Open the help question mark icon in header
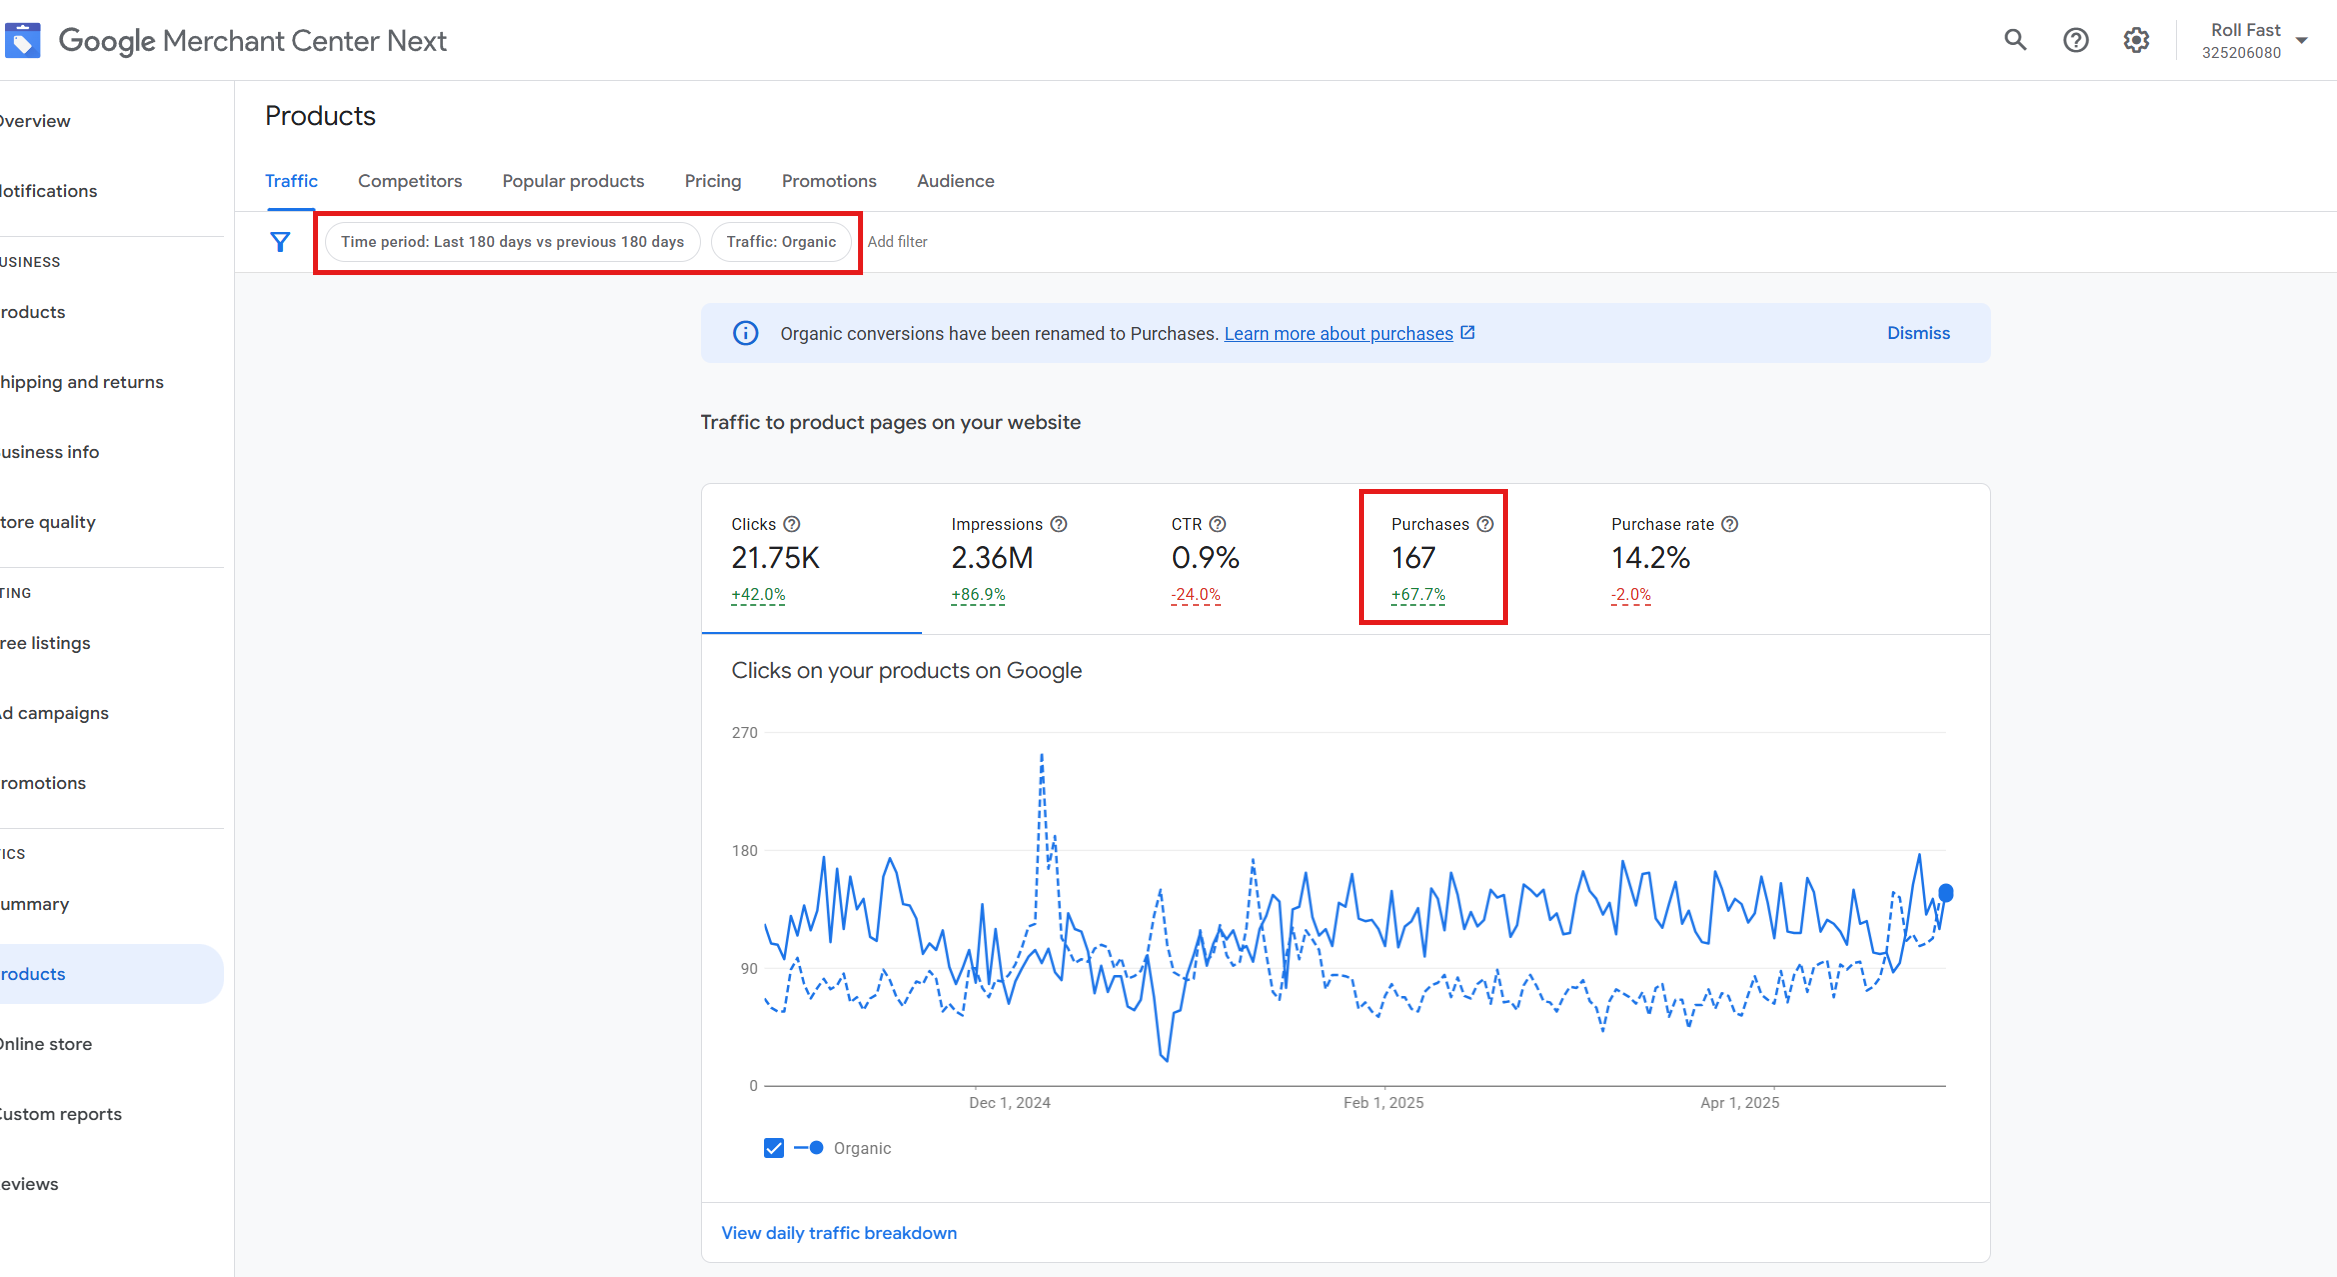 (2076, 40)
